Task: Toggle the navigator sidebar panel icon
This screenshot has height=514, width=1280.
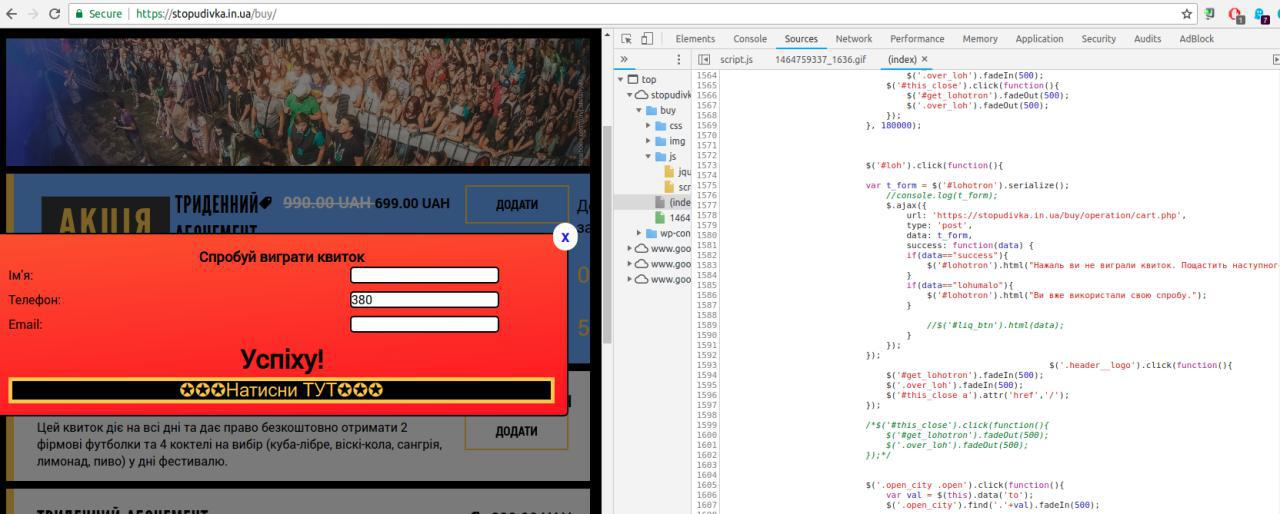Action: click(x=704, y=59)
